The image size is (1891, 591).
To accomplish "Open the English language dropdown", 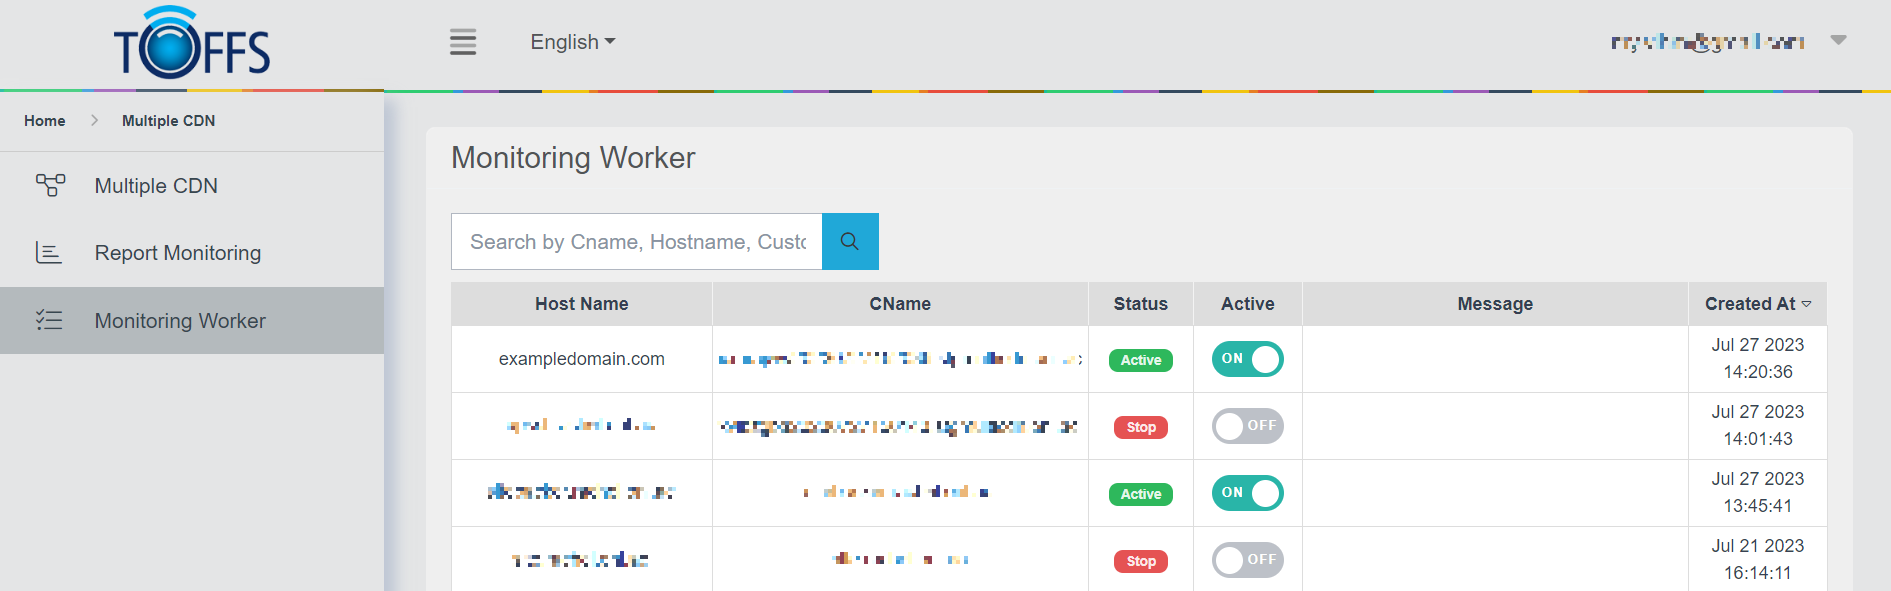I will click(572, 42).
